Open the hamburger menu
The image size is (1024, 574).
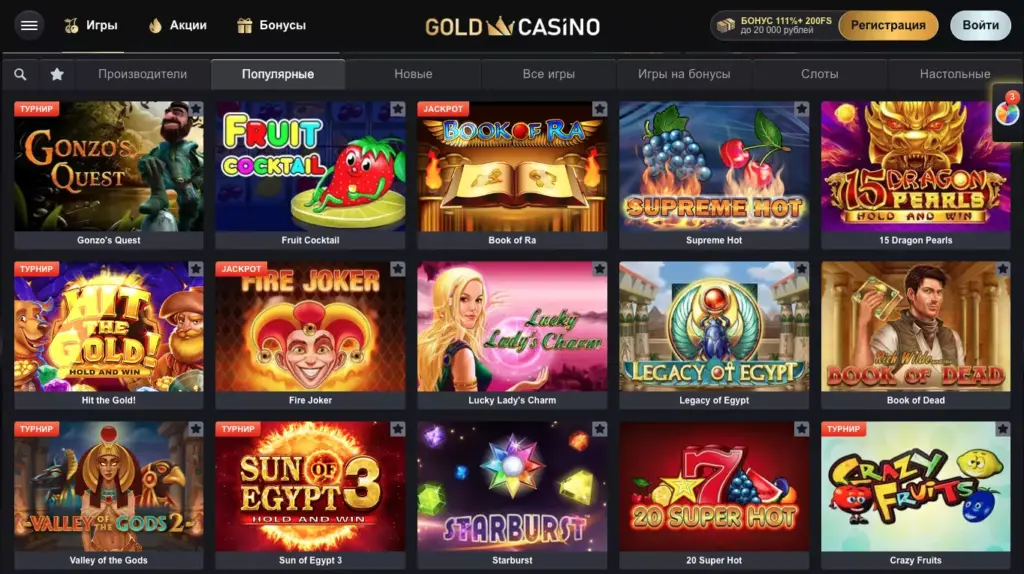click(x=29, y=25)
